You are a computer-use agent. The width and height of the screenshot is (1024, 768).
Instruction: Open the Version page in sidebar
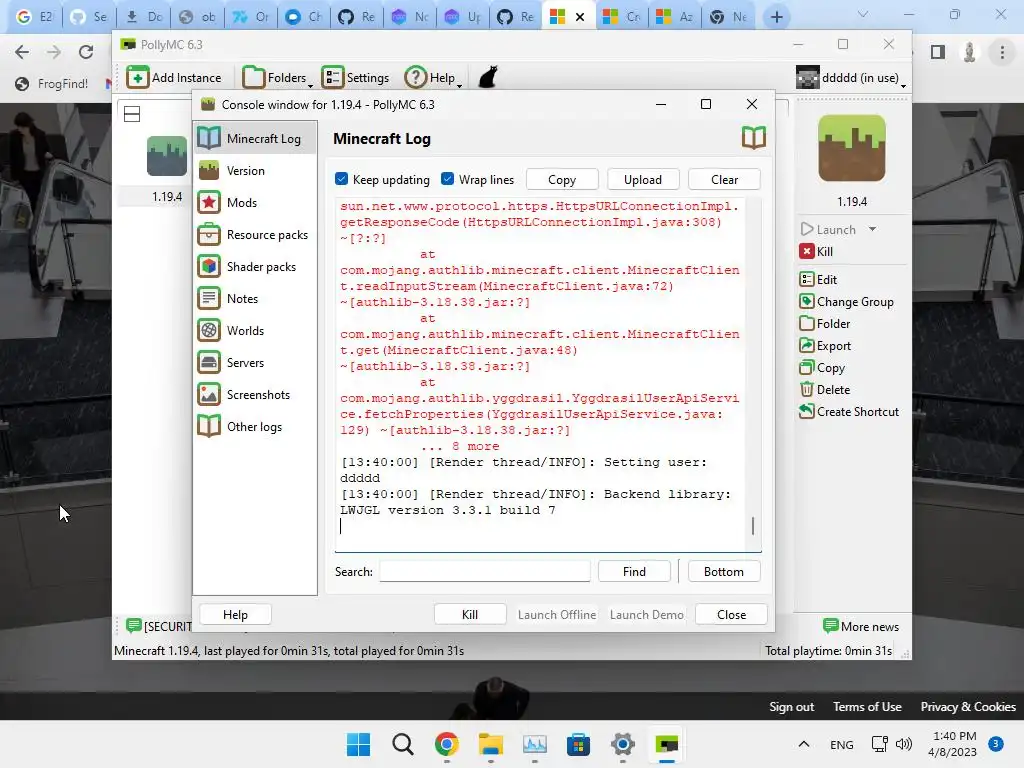click(x=255, y=170)
